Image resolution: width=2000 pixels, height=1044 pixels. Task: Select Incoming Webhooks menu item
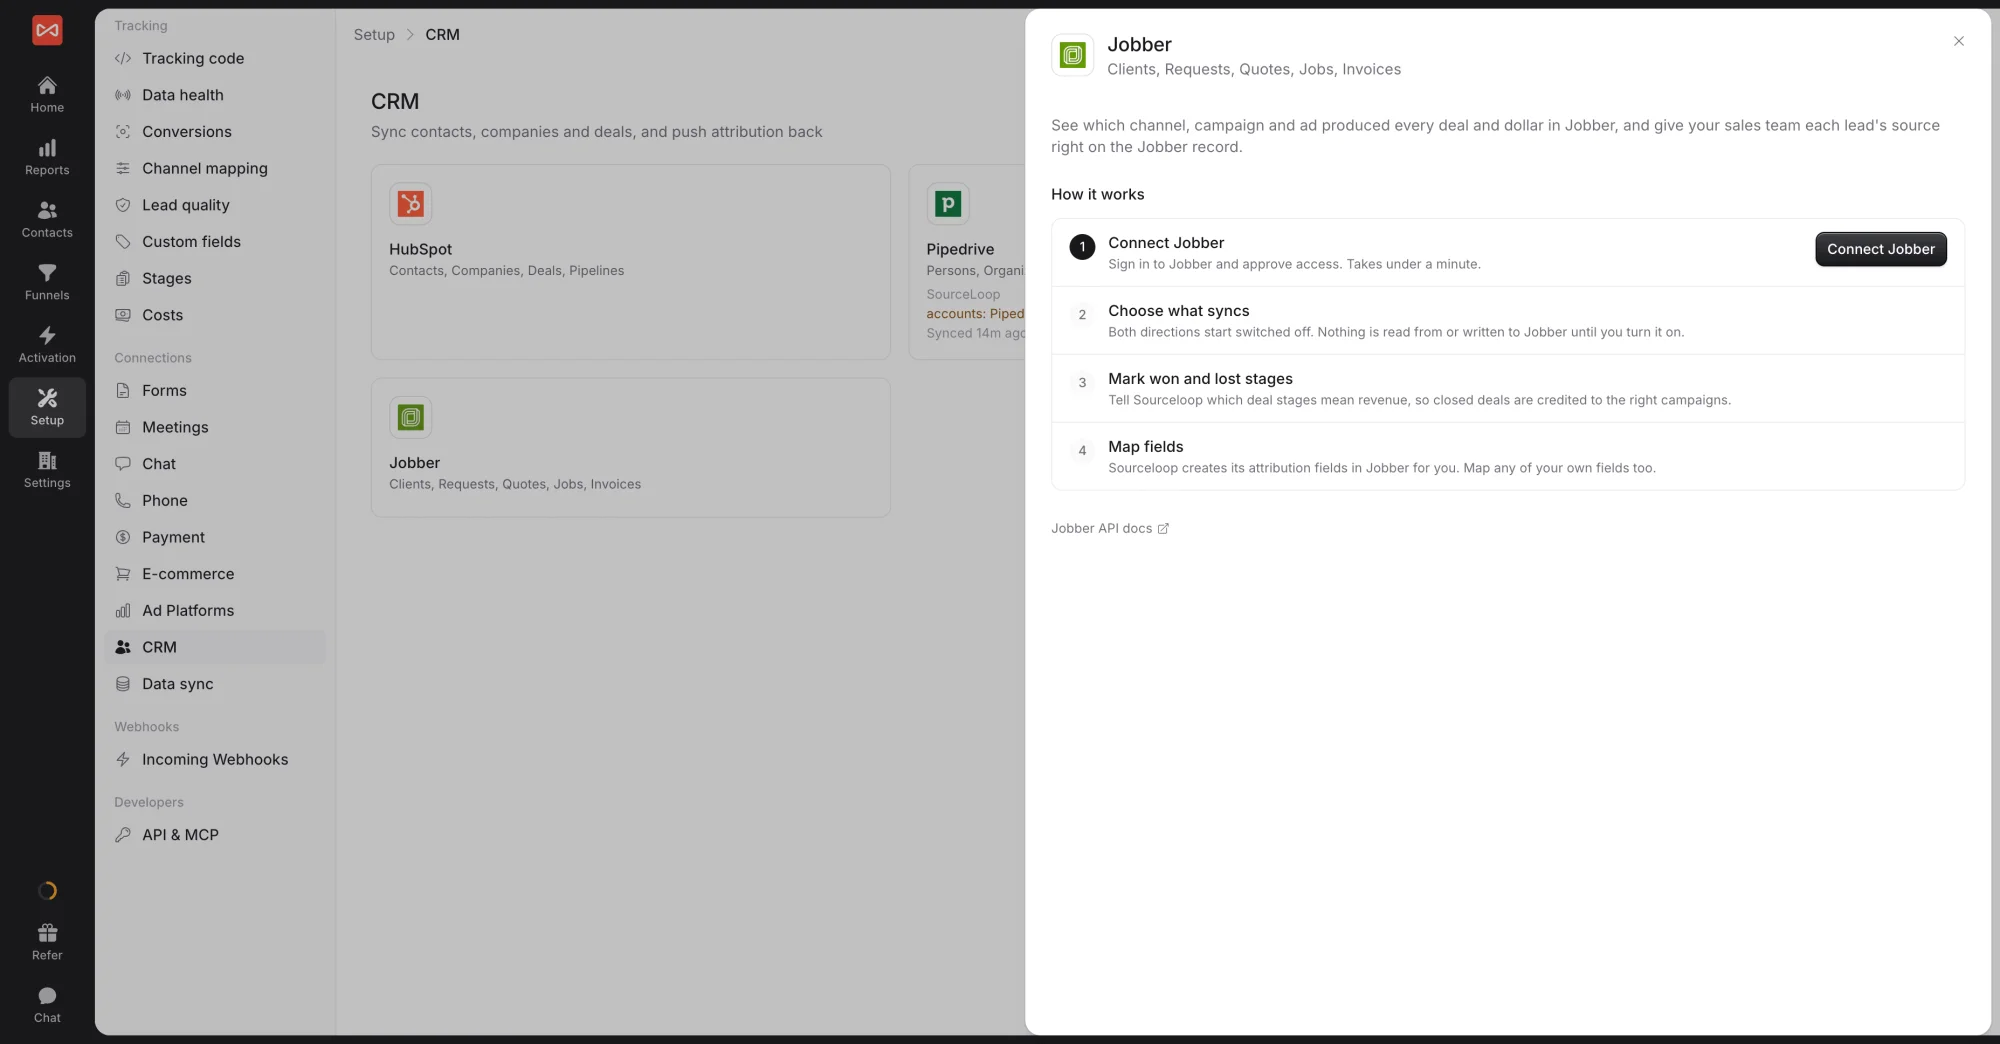[215, 759]
